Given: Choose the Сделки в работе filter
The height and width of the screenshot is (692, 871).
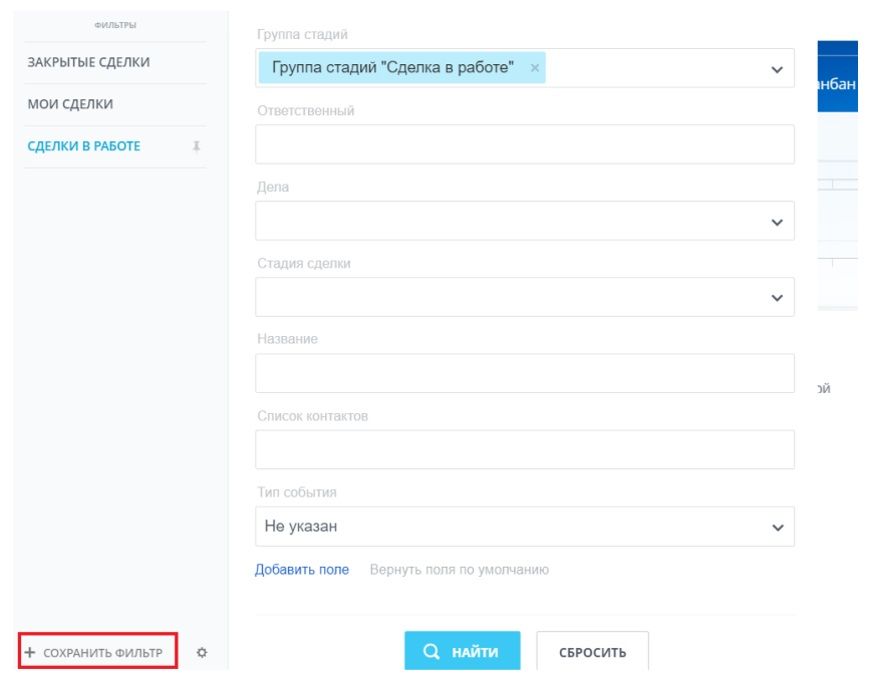Looking at the screenshot, I should click(84, 146).
